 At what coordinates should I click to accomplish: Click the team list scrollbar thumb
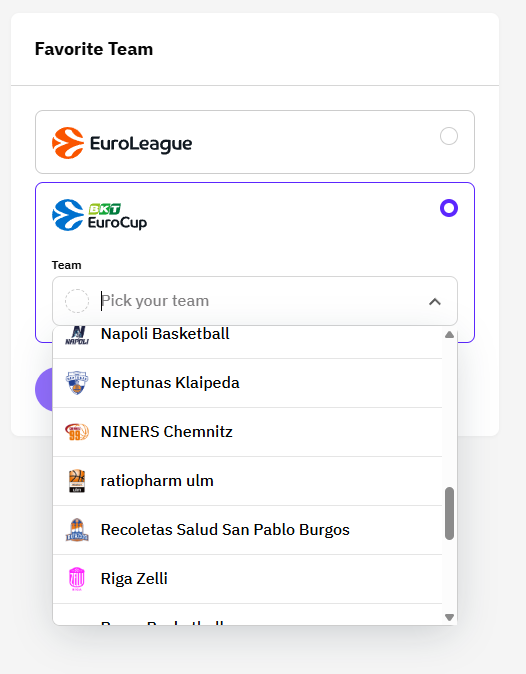tap(450, 513)
